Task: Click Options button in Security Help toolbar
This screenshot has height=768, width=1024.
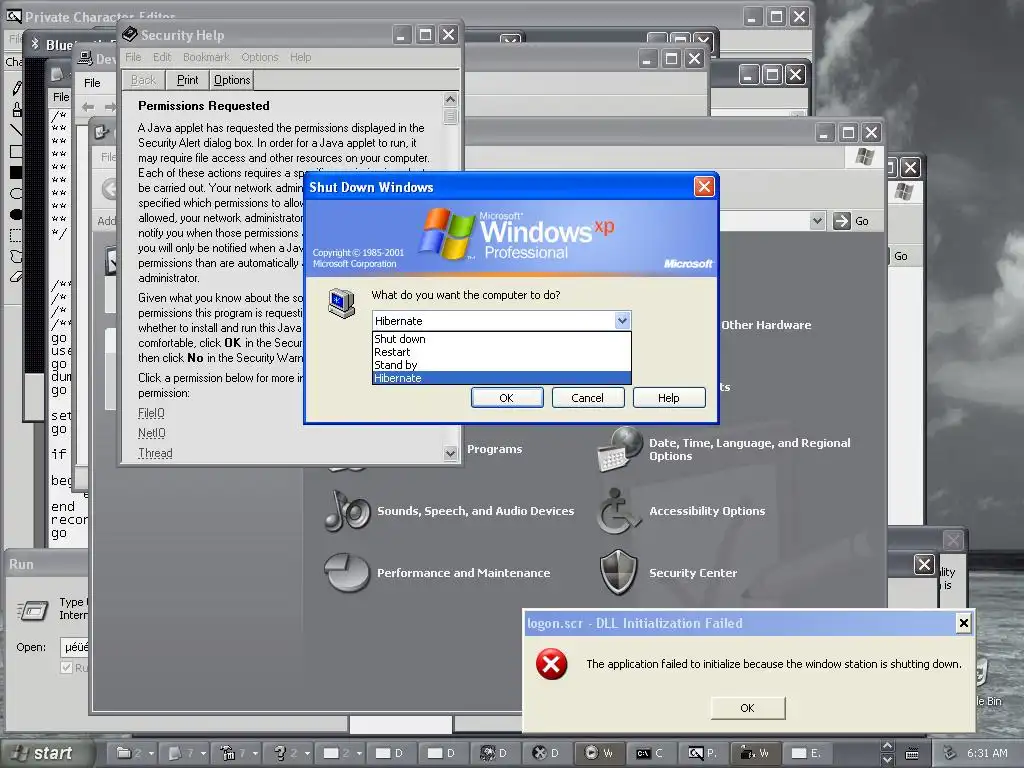Action: click(232, 80)
